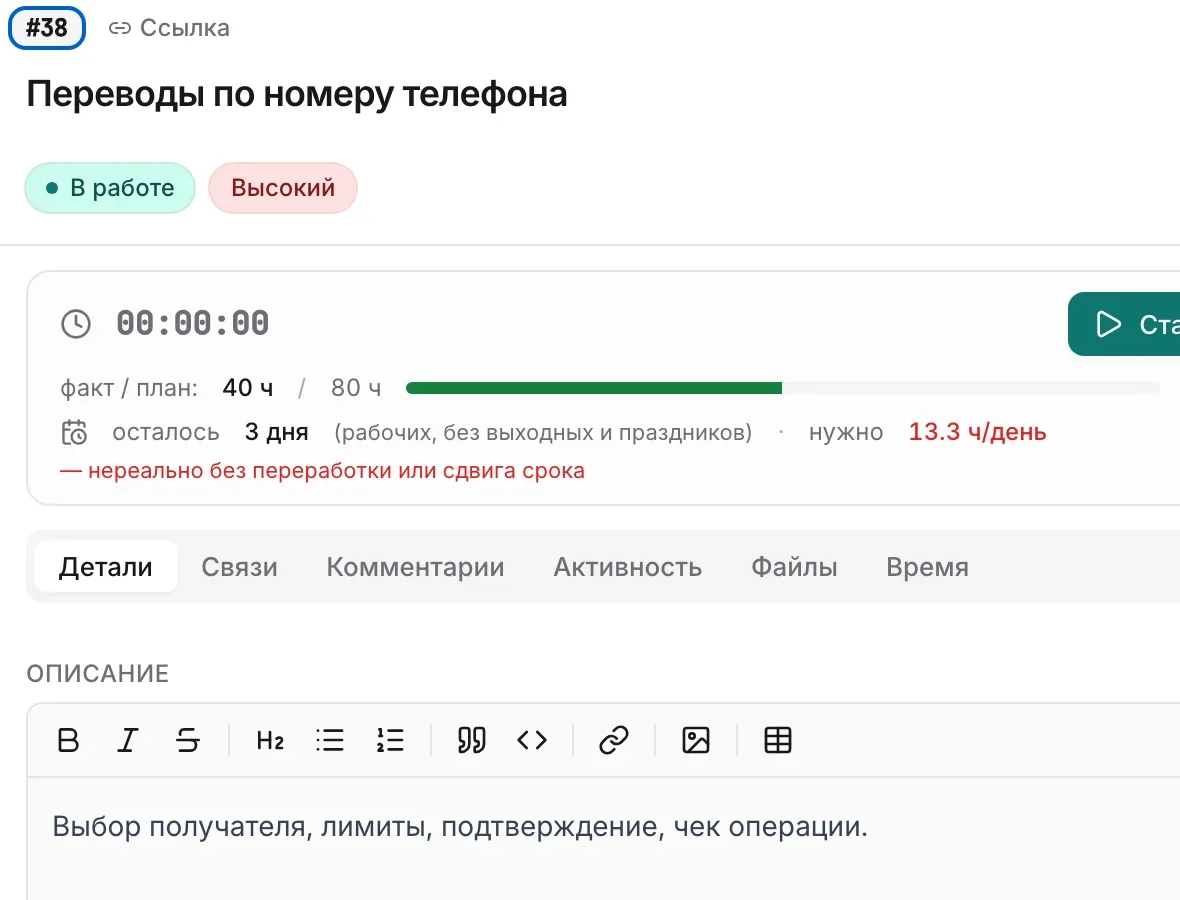This screenshot has height=900, width=1180.
Task: Toggle bold formatting in description editor
Action: pyautogui.click(x=68, y=740)
